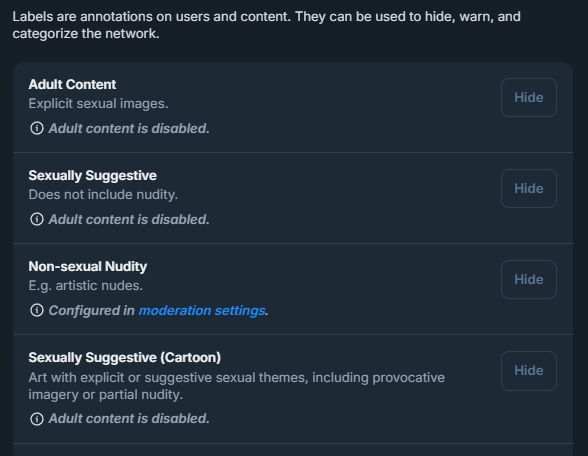The width and height of the screenshot is (588, 456).
Task: Click the 'Labels are annotations' intro paragraph
Action: pos(267,25)
